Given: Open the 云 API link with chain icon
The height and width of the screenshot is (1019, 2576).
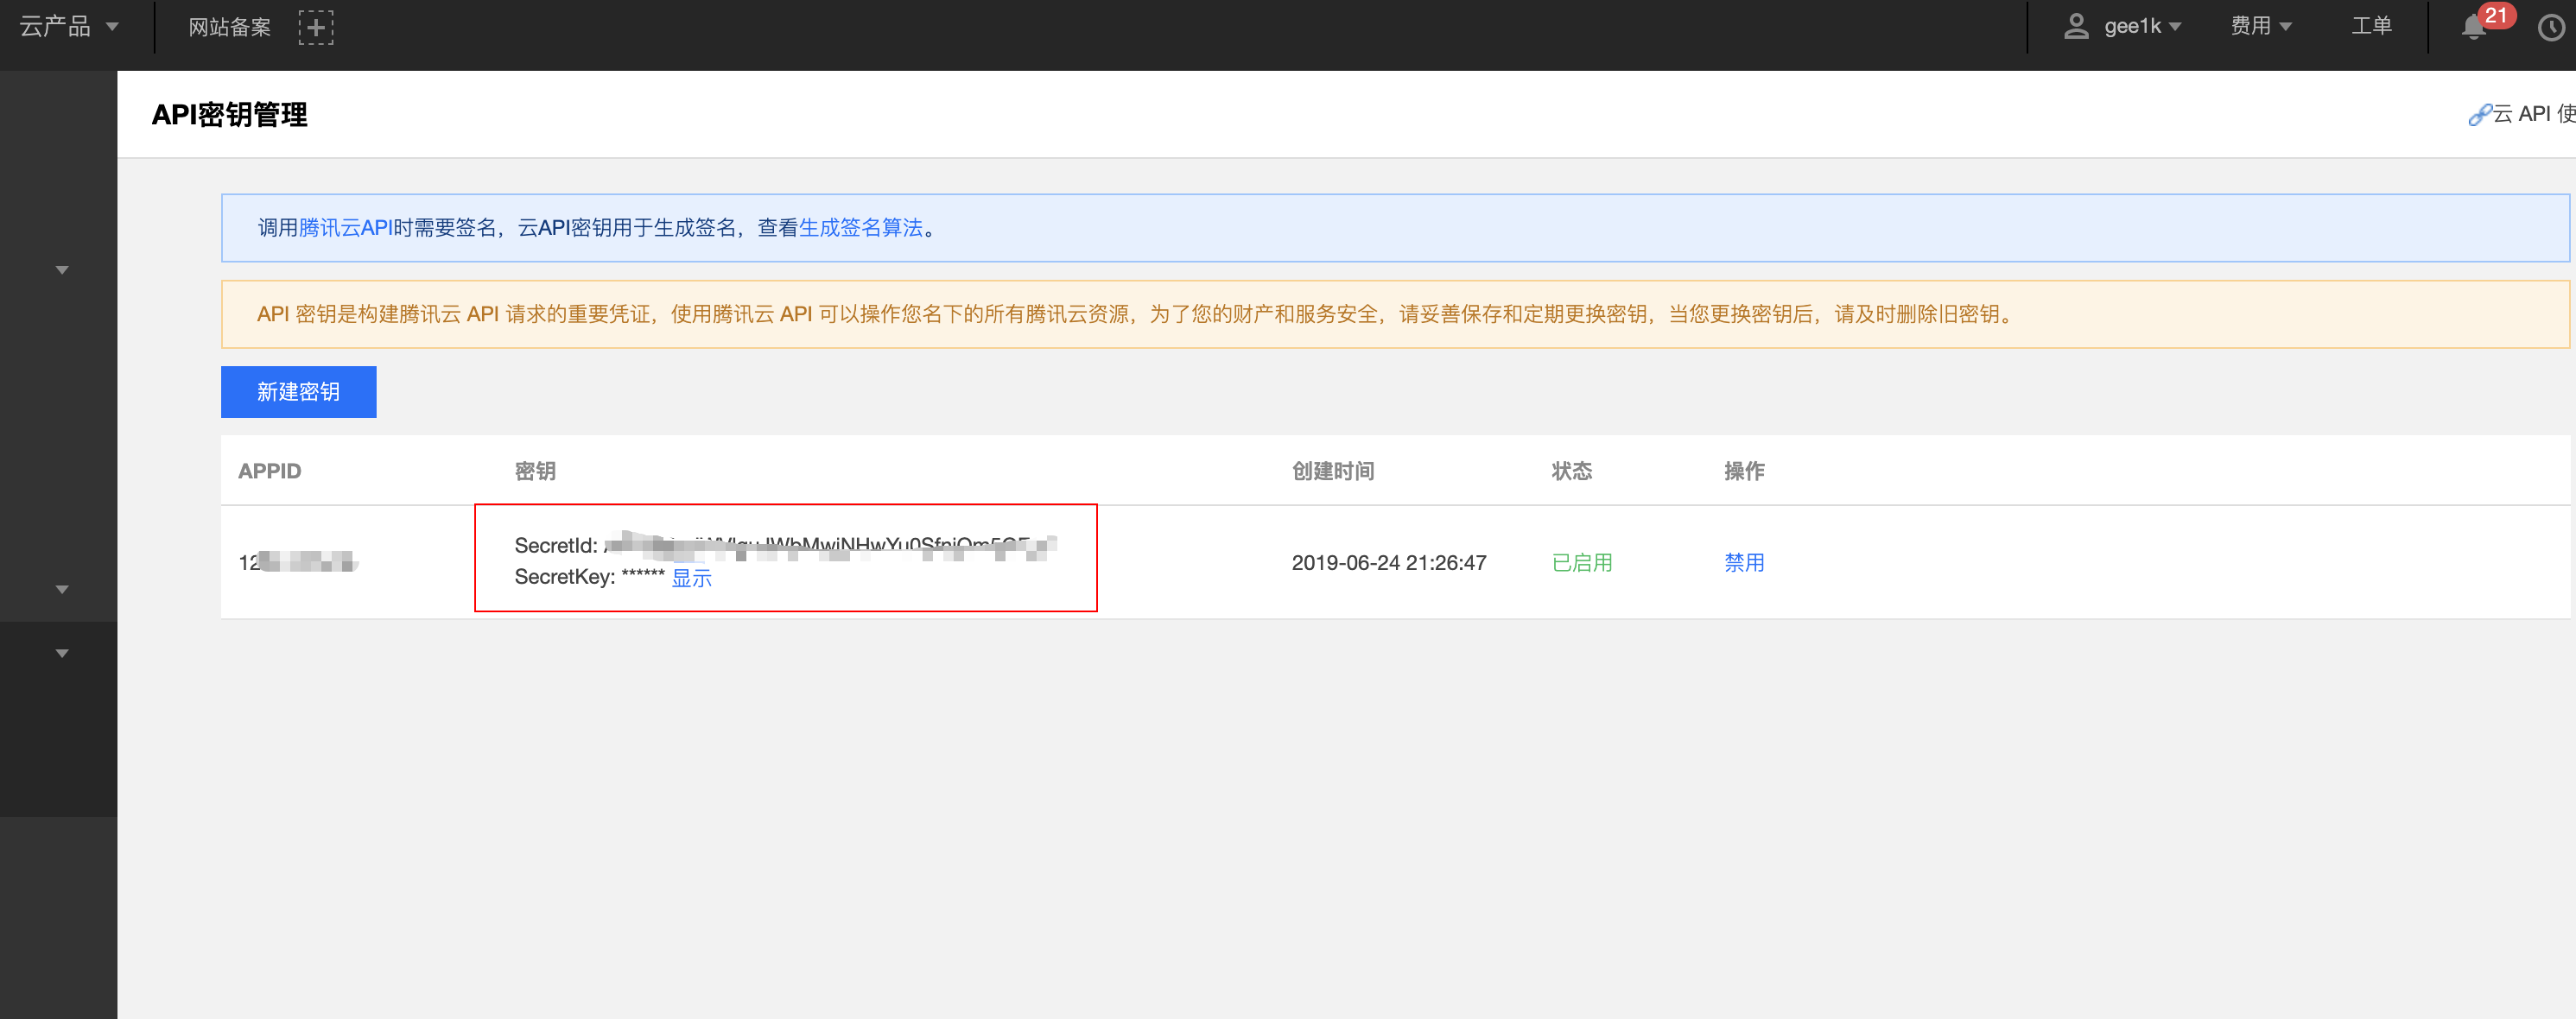Looking at the screenshot, I should tap(2521, 114).
